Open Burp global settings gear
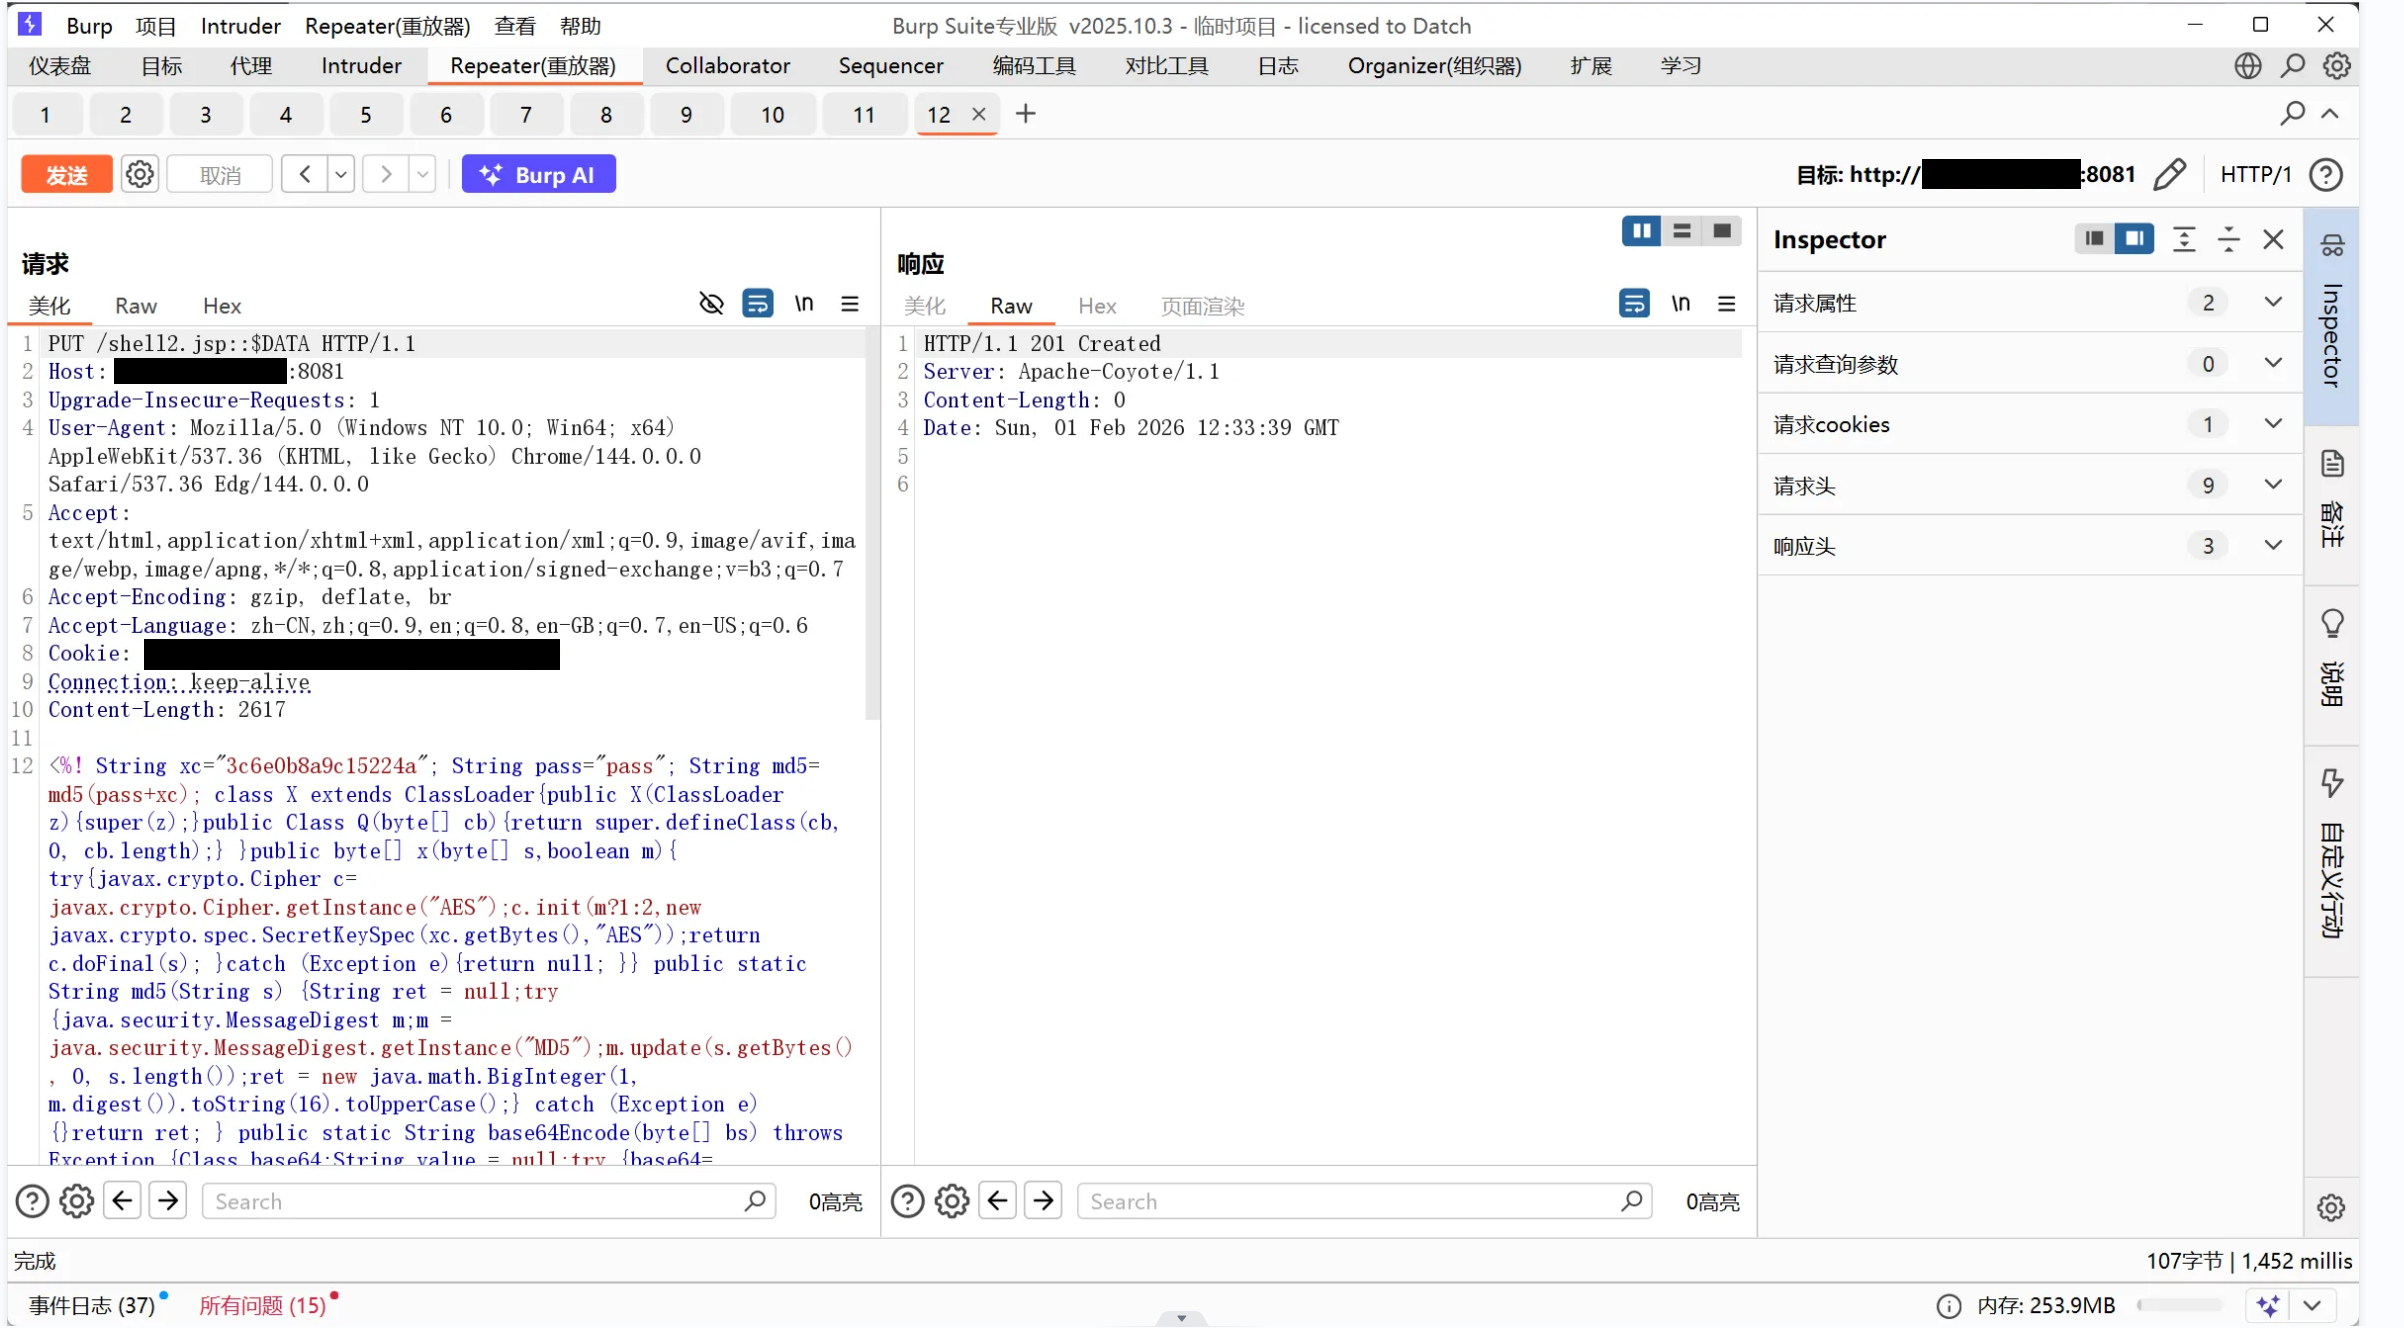The image size is (2404, 1328). coord(2336,66)
